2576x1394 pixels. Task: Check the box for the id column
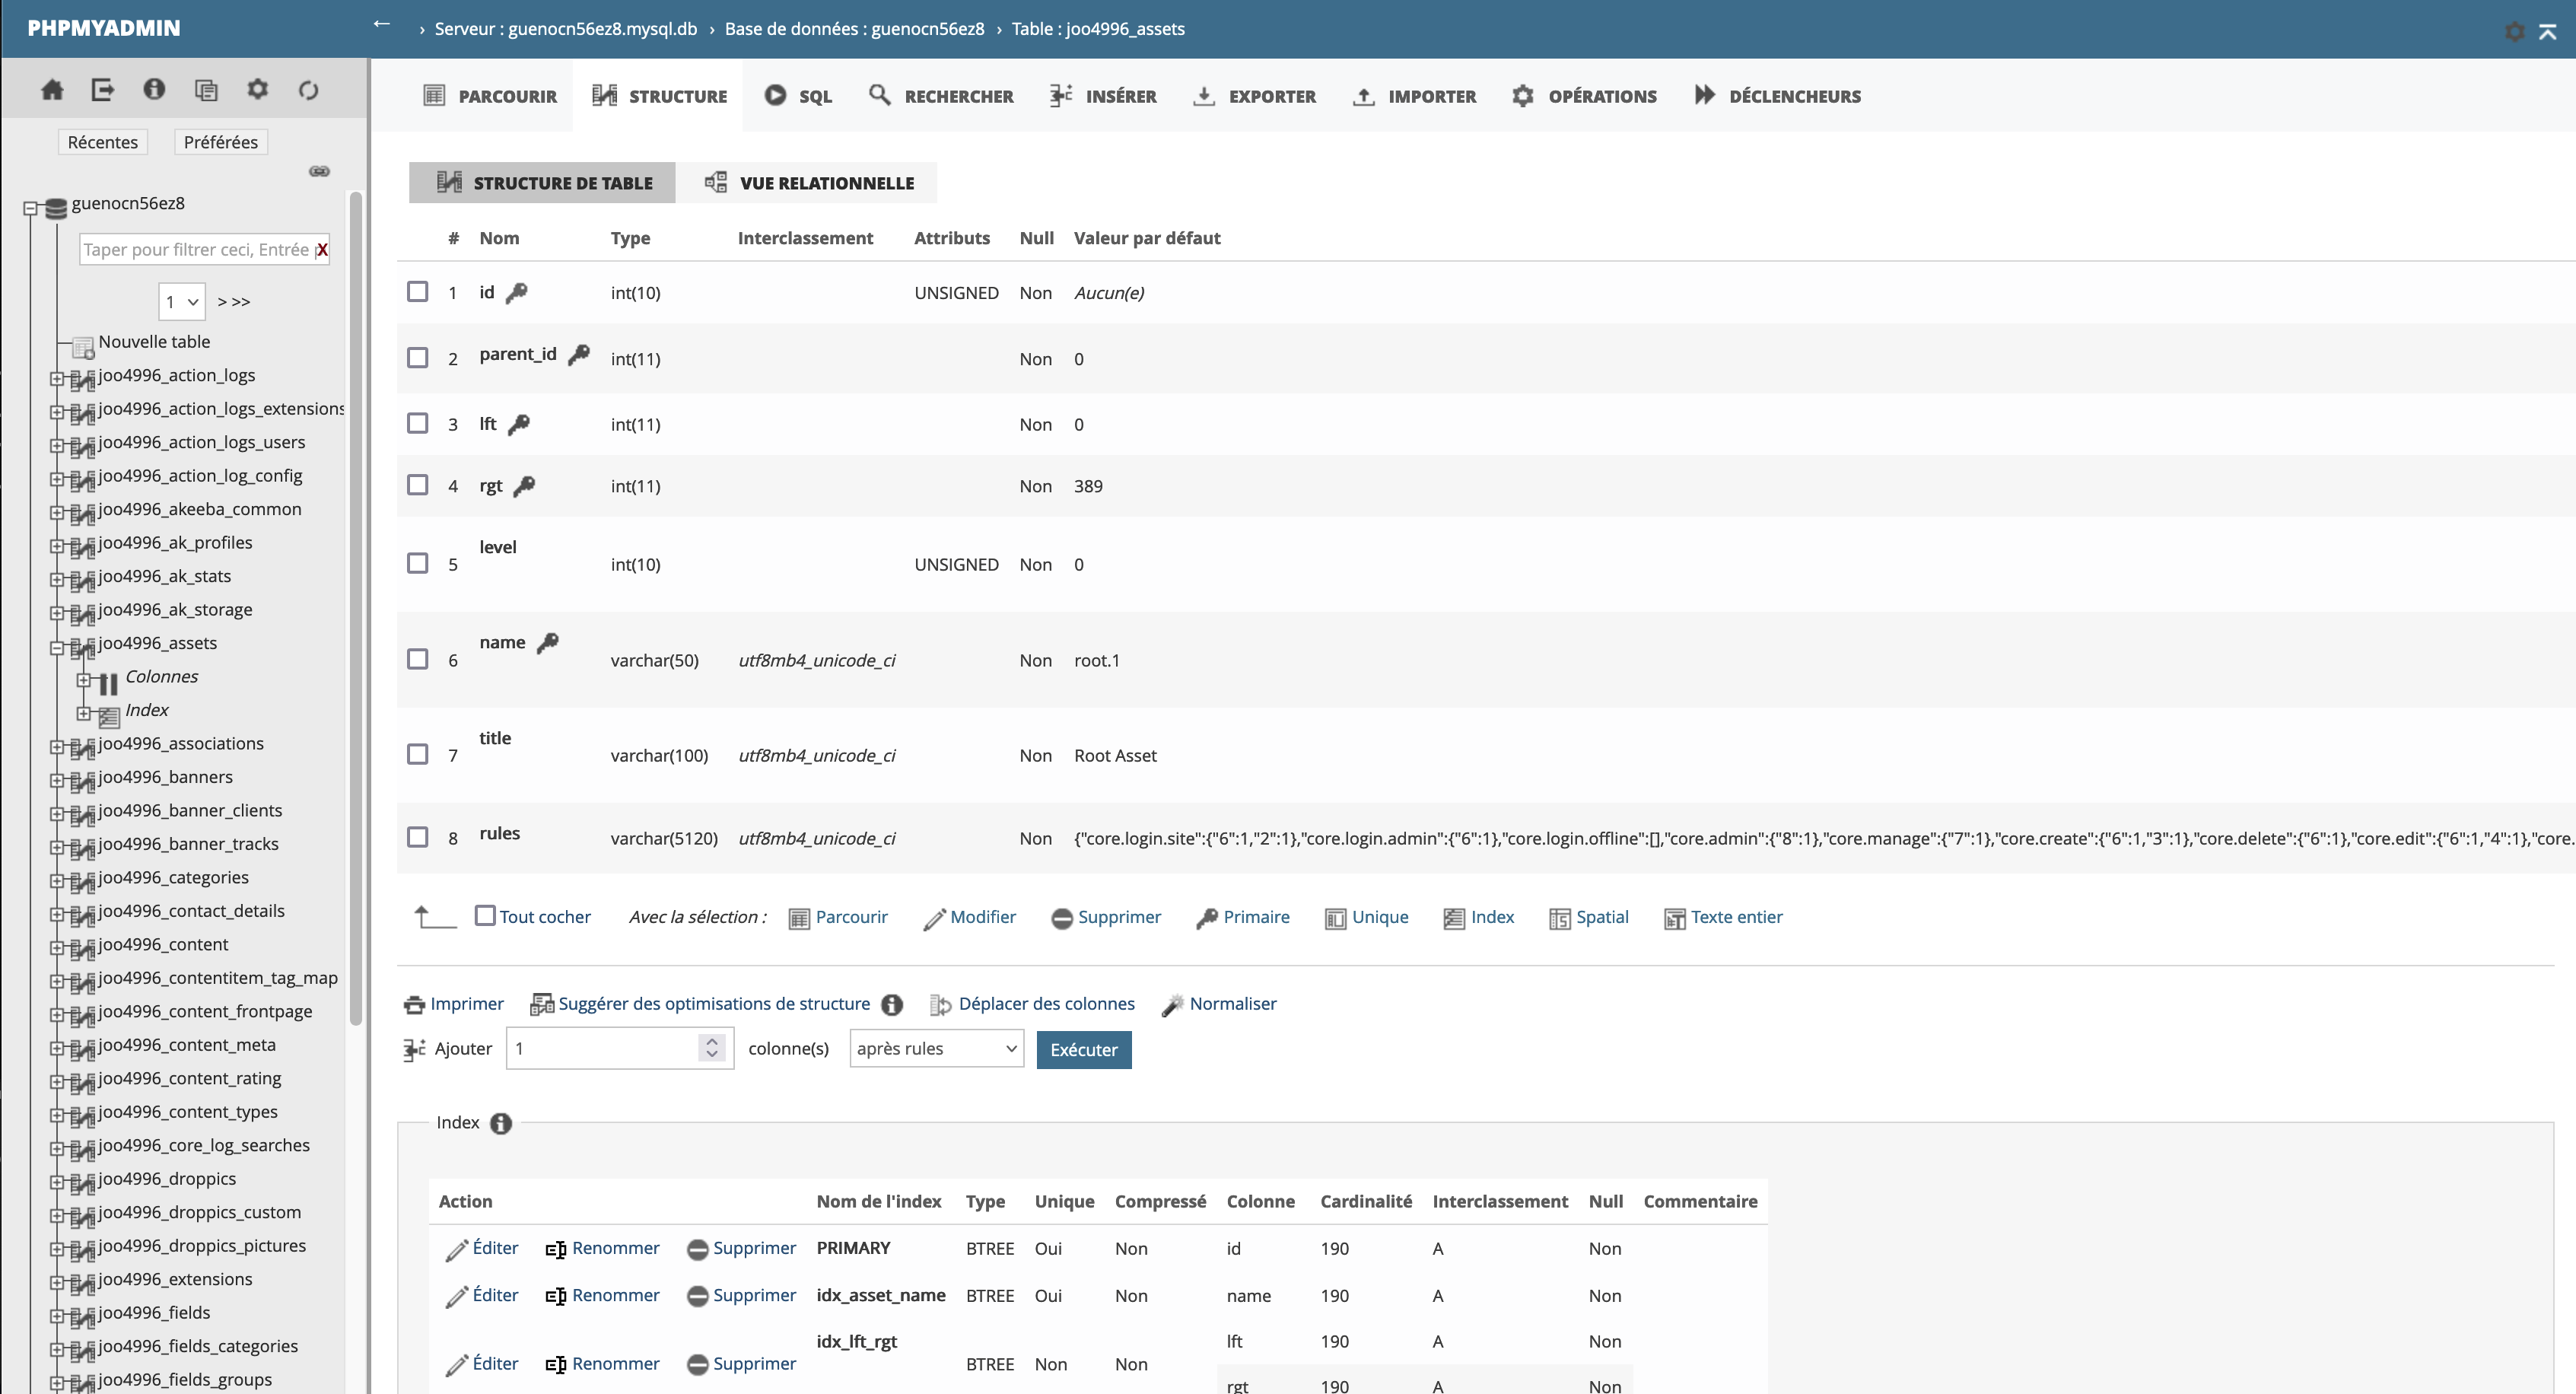pyautogui.click(x=418, y=292)
